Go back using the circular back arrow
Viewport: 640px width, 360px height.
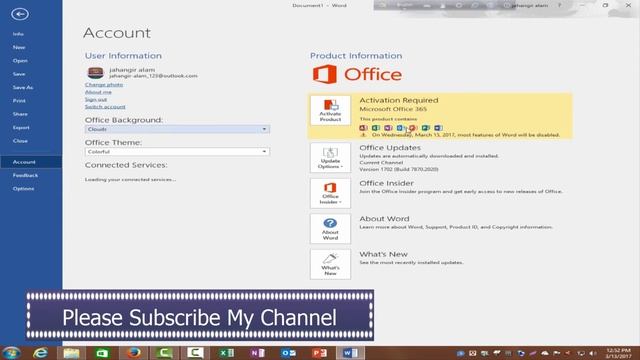[x=20, y=14]
